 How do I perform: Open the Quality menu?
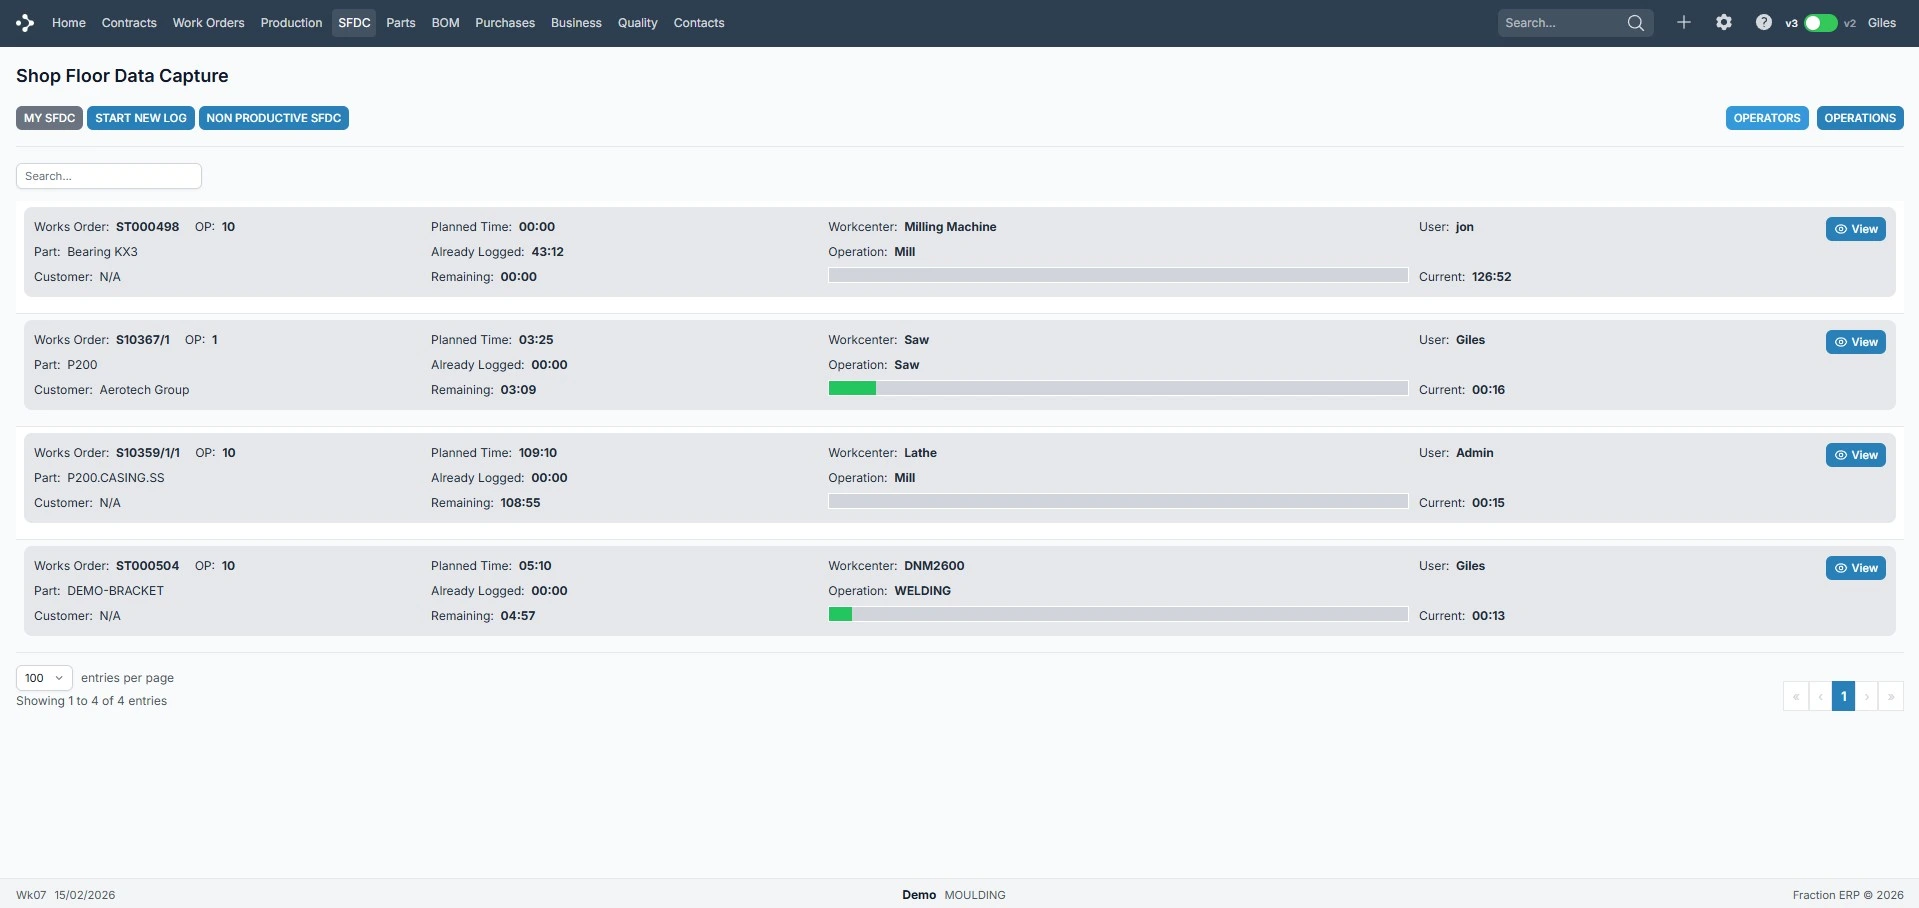coord(637,23)
